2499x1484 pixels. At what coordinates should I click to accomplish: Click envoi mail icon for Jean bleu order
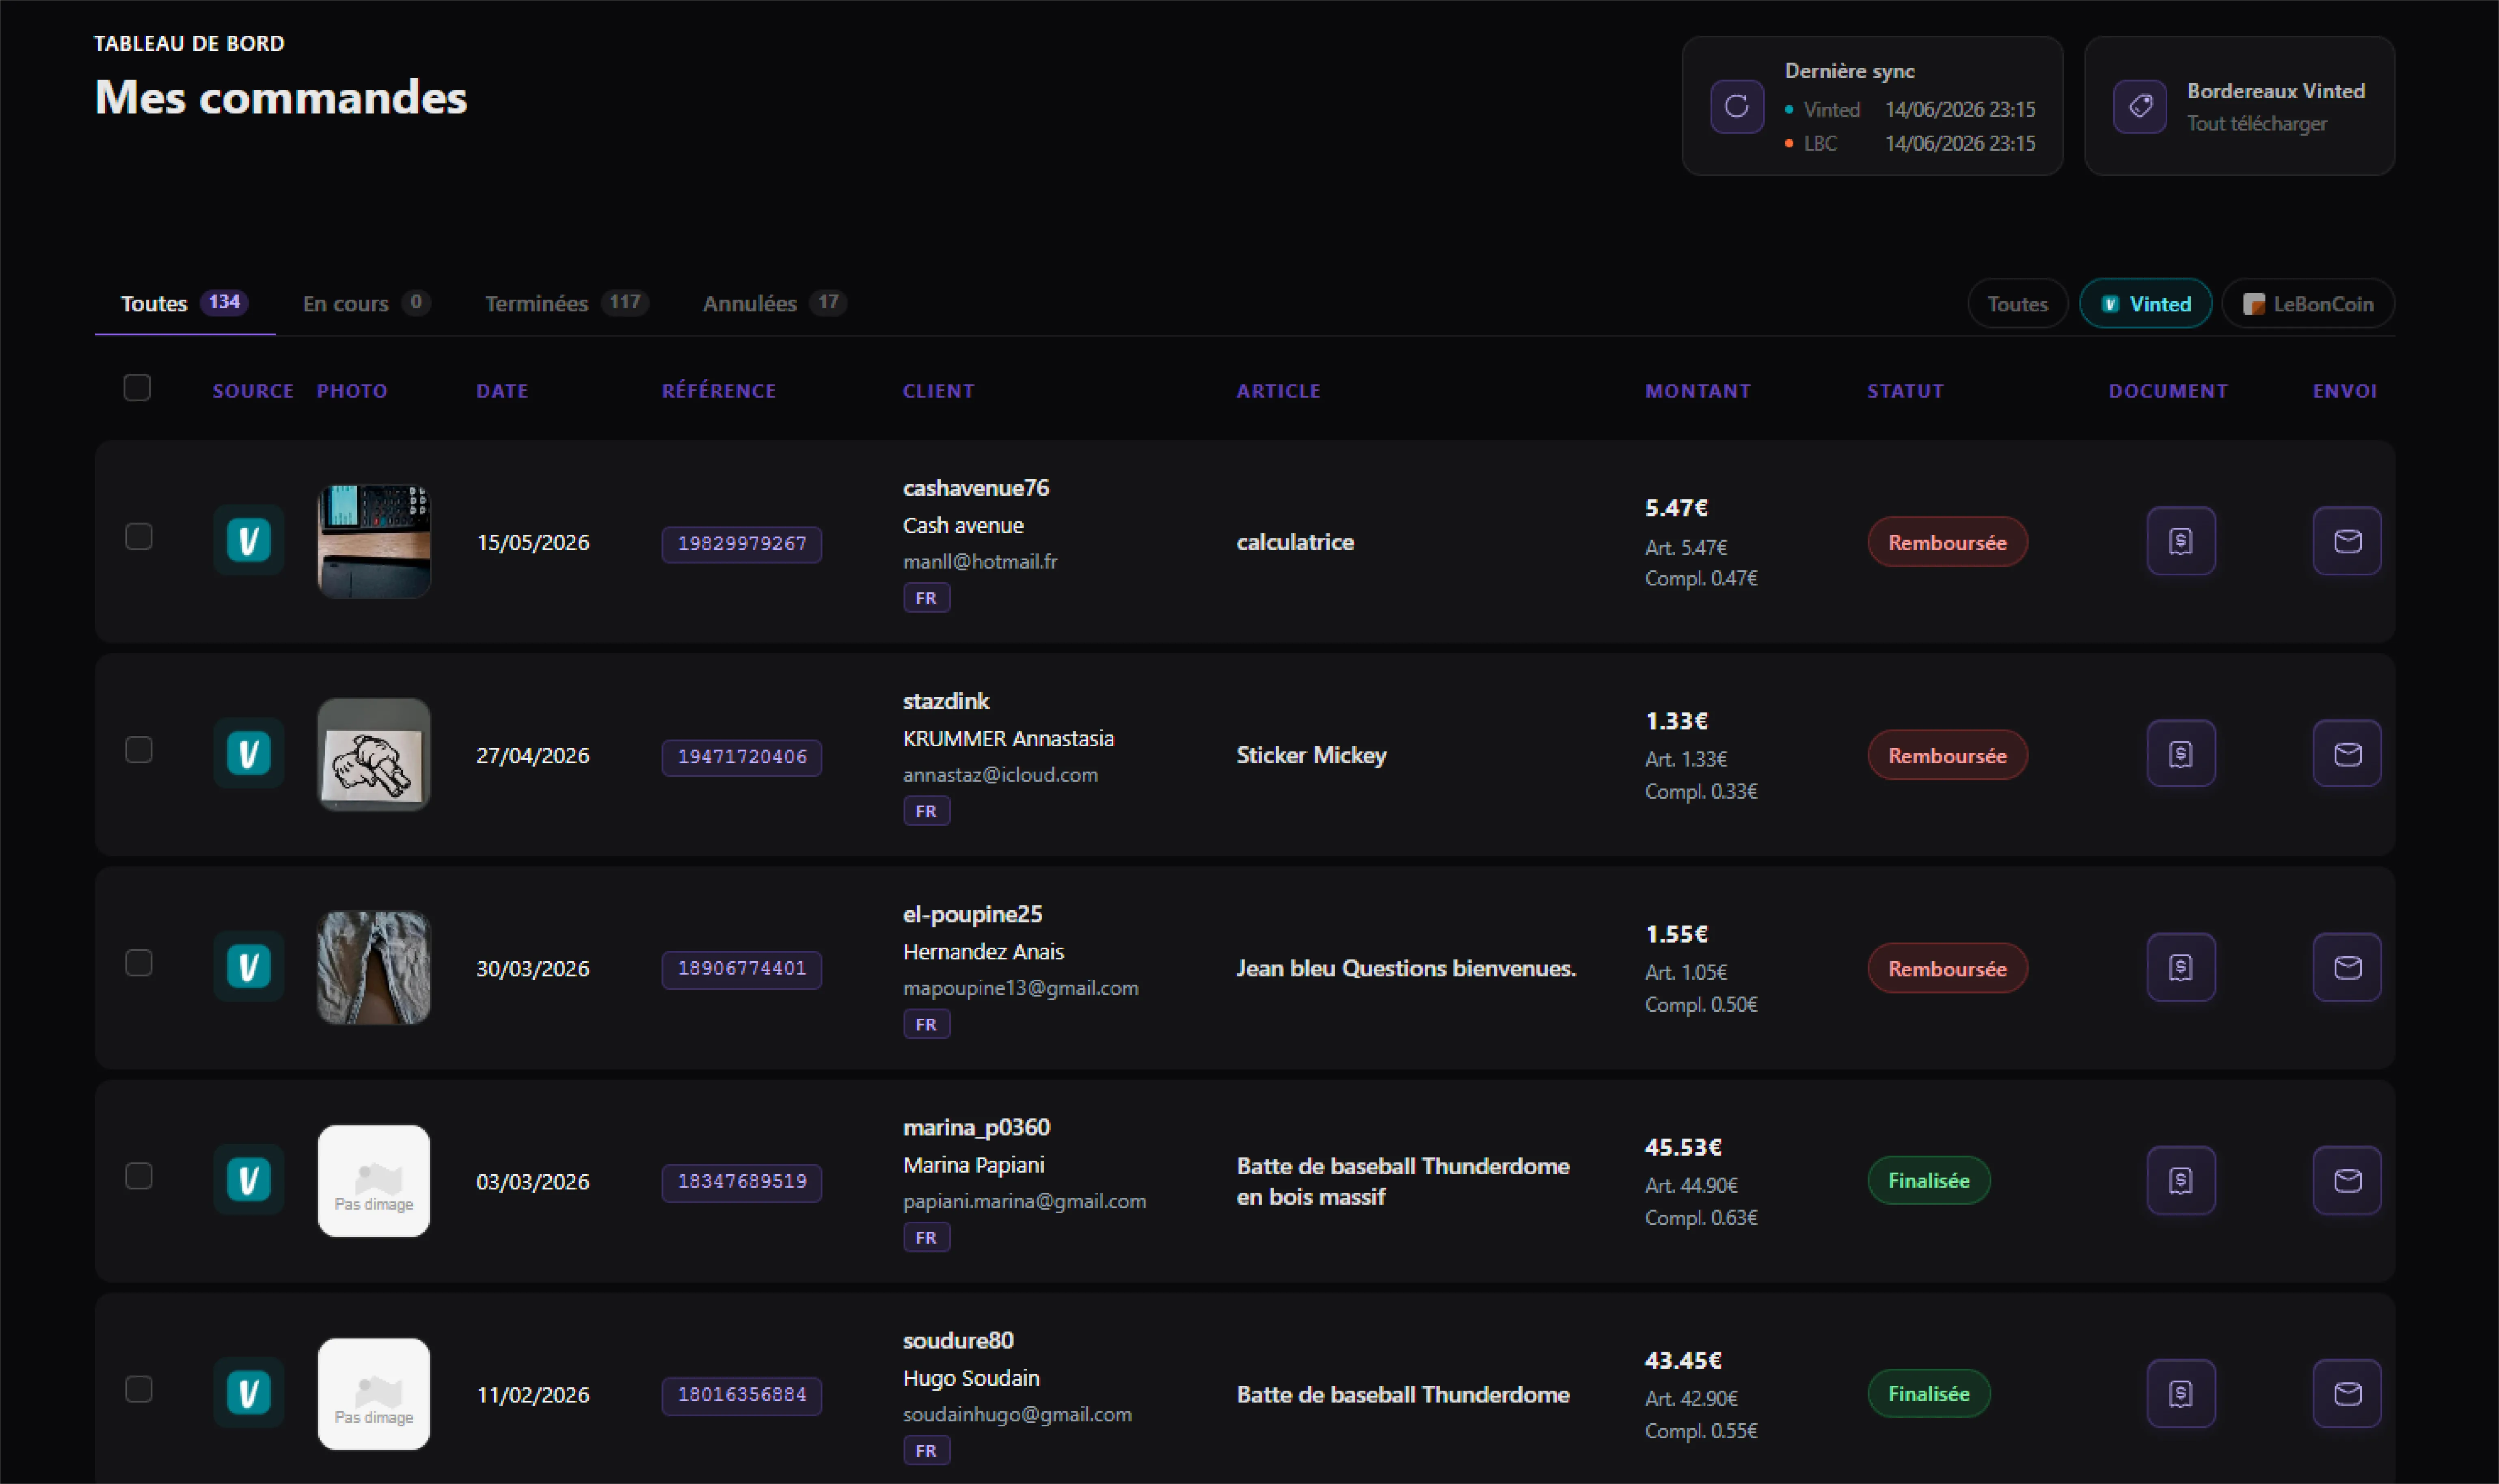2347,967
